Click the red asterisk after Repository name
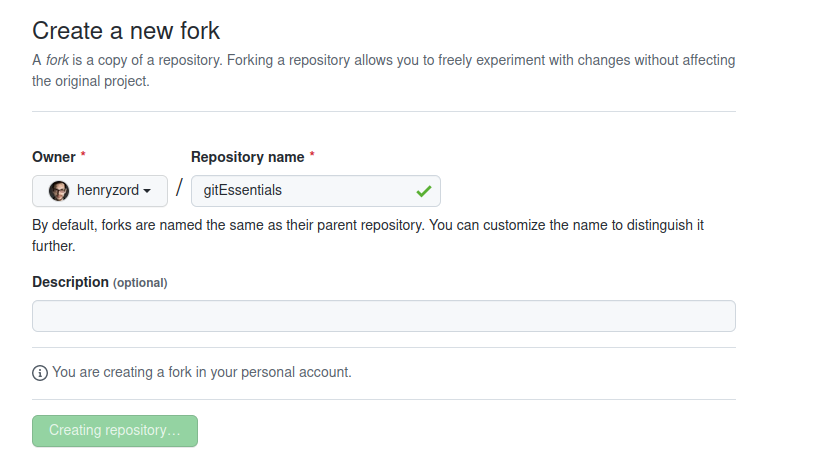Viewport: 813px width, 459px height. 312,157
